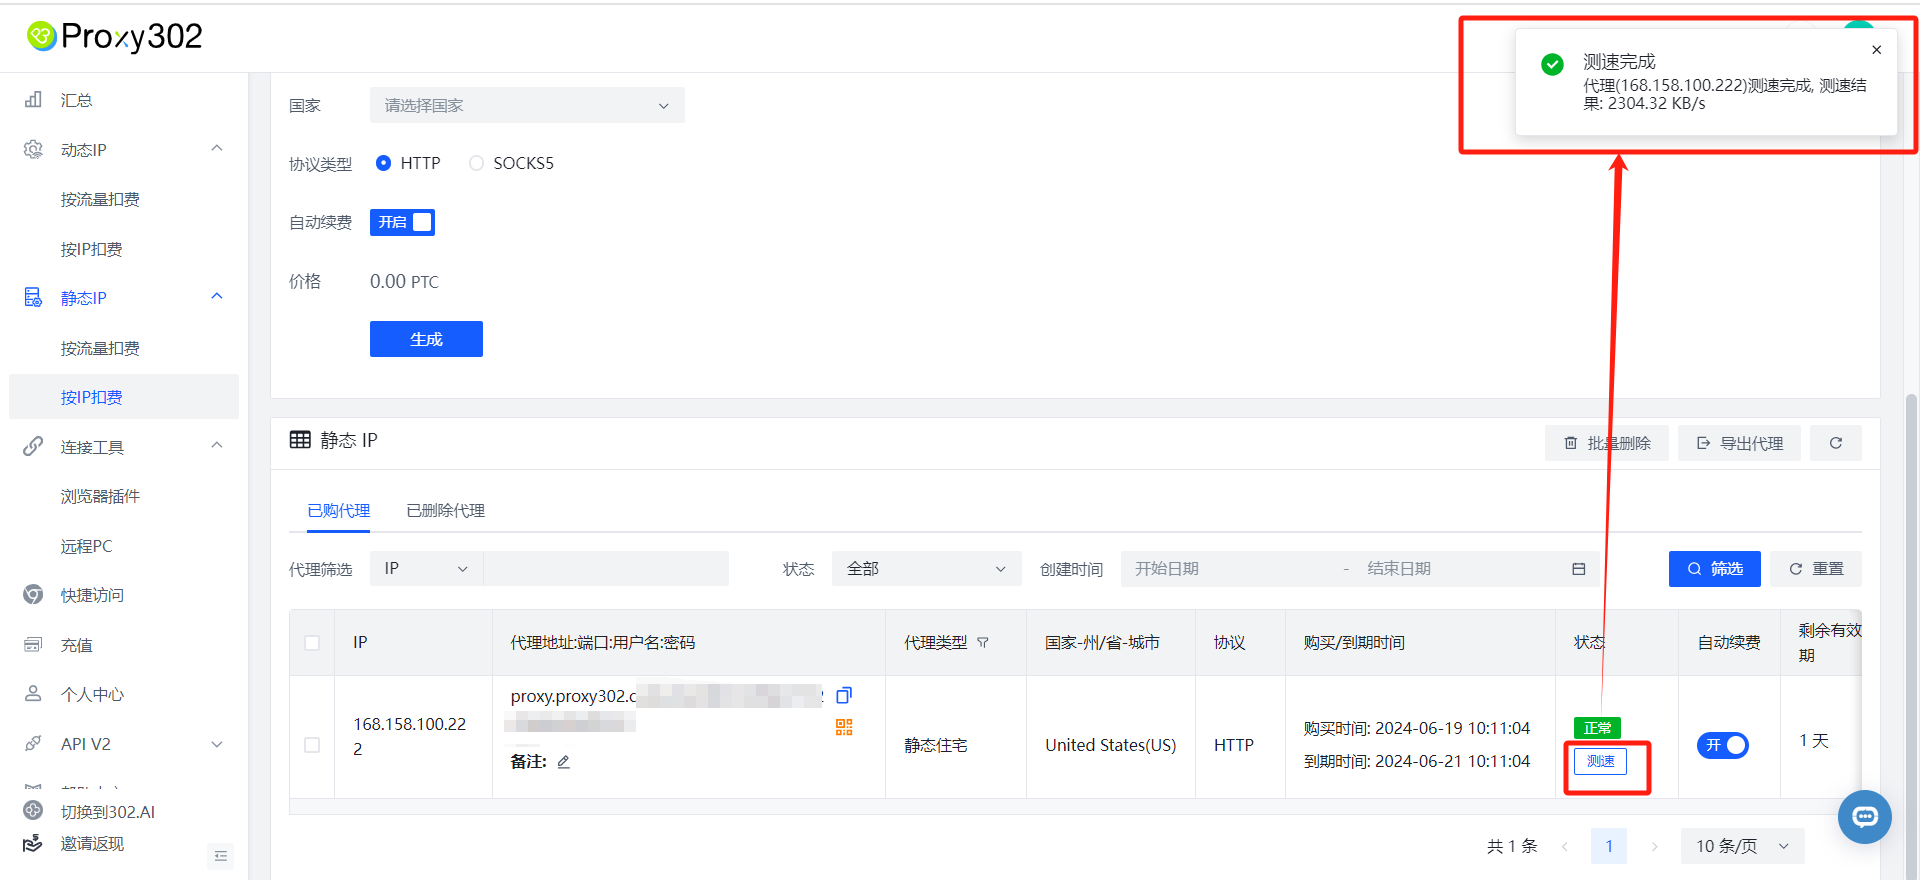Click the proxy filter text input
This screenshot has width=1920, height=880.
click(606, 569)
